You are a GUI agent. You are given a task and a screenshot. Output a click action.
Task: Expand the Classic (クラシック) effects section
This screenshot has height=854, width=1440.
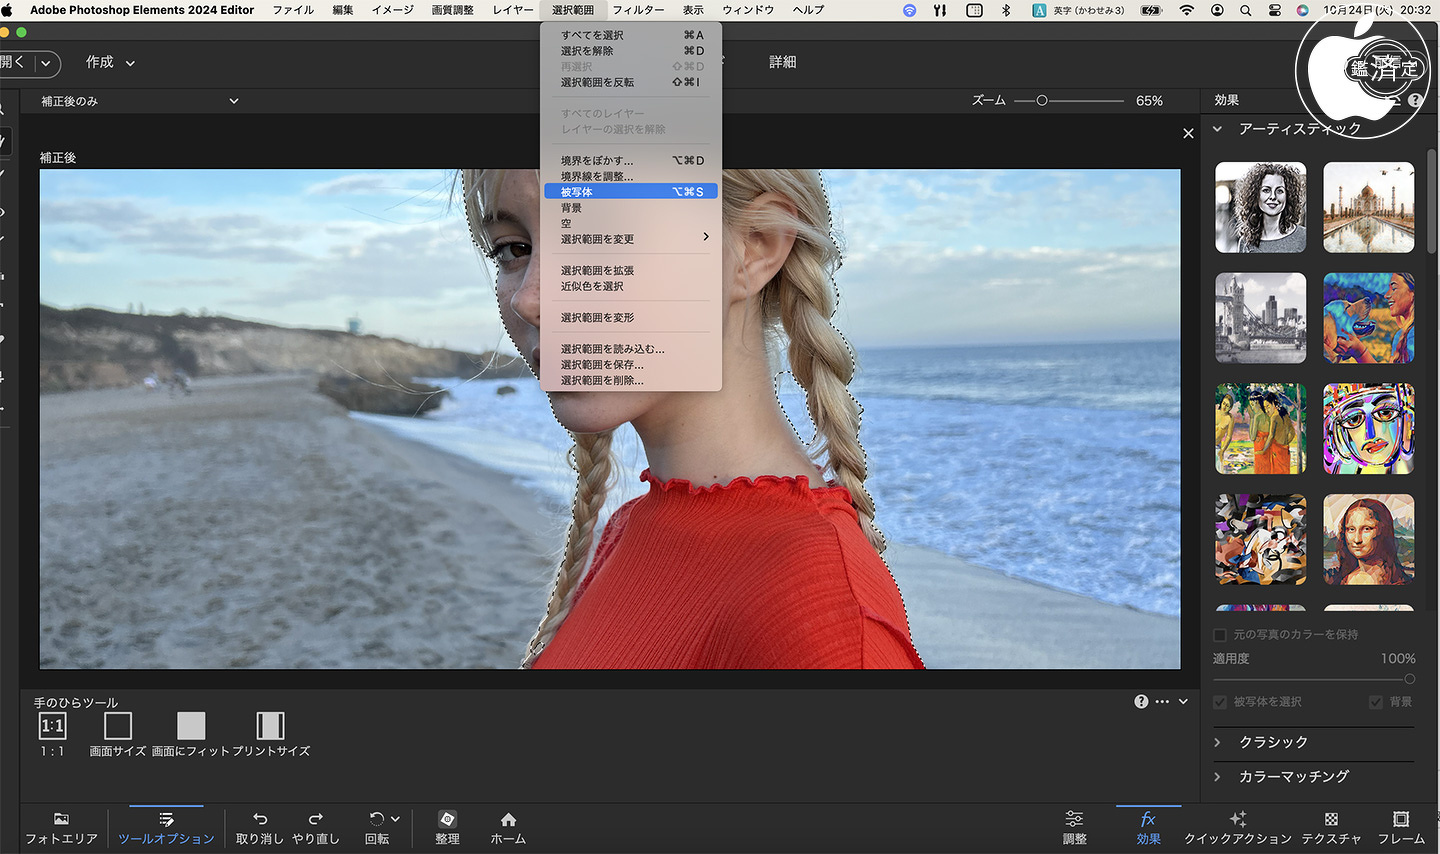click(1273, 742)
